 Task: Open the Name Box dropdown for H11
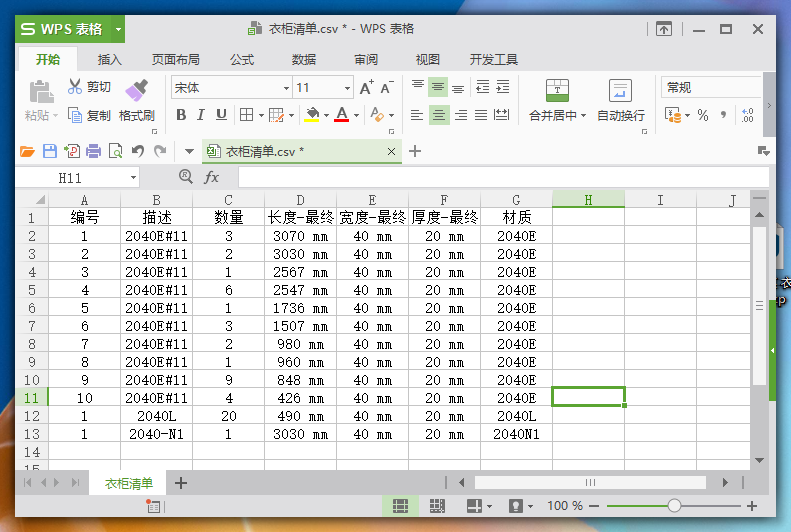tap(134, 178)
